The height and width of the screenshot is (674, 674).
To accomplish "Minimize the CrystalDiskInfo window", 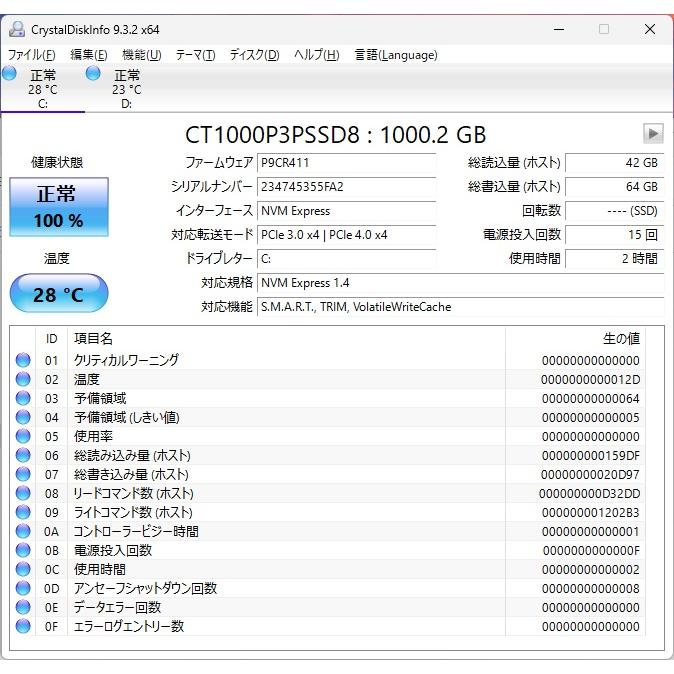I will click(559, 29).
